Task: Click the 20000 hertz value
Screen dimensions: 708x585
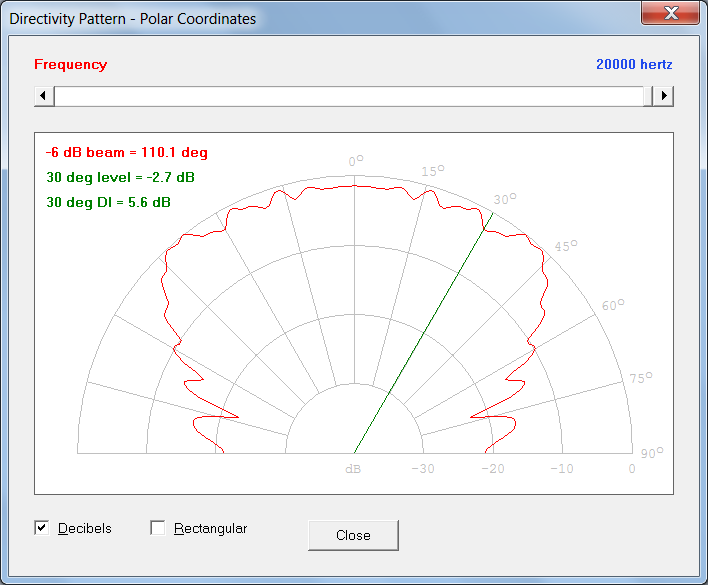Action: coord(634,65)
